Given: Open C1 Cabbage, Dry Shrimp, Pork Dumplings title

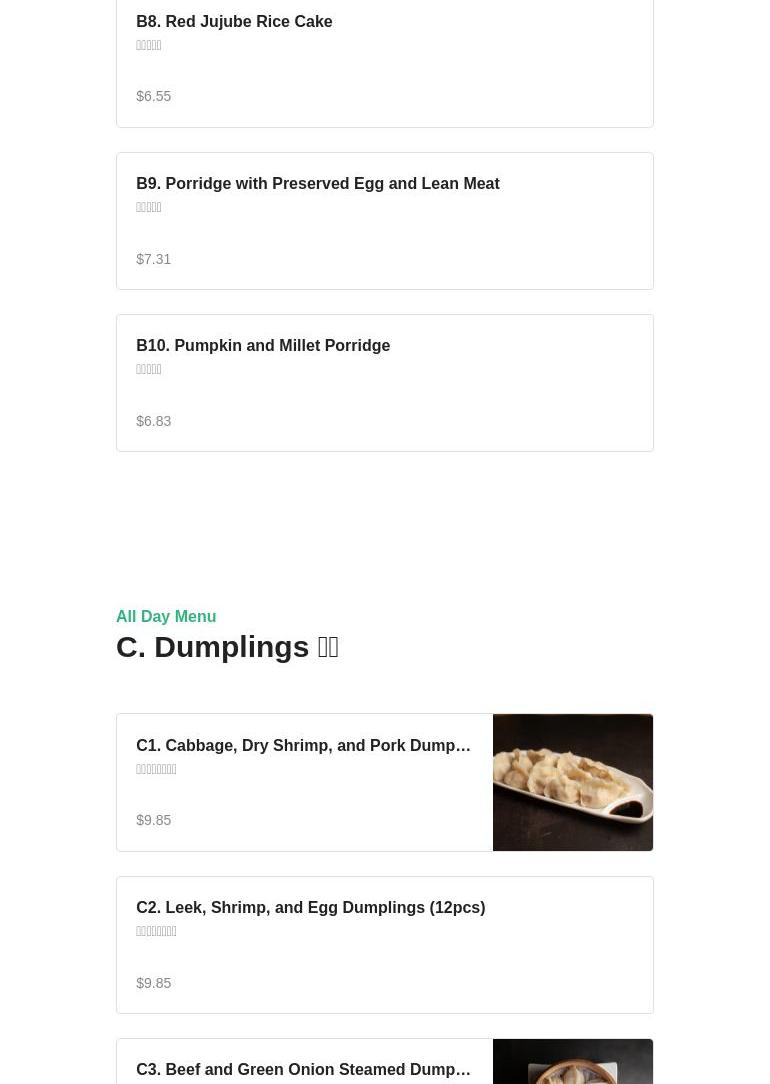Looking at the screenshot, I should tap(303, 745).
